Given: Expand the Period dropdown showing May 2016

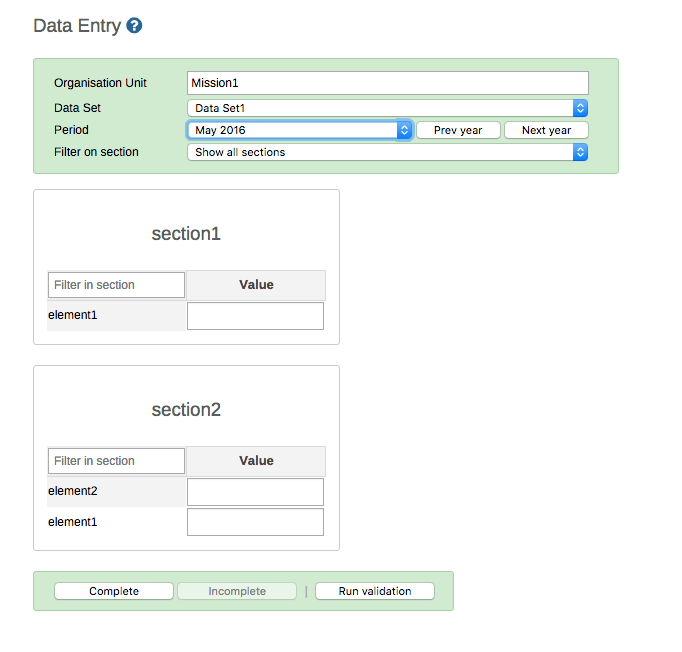Looking at the screenshot, I should coord(299,130).
